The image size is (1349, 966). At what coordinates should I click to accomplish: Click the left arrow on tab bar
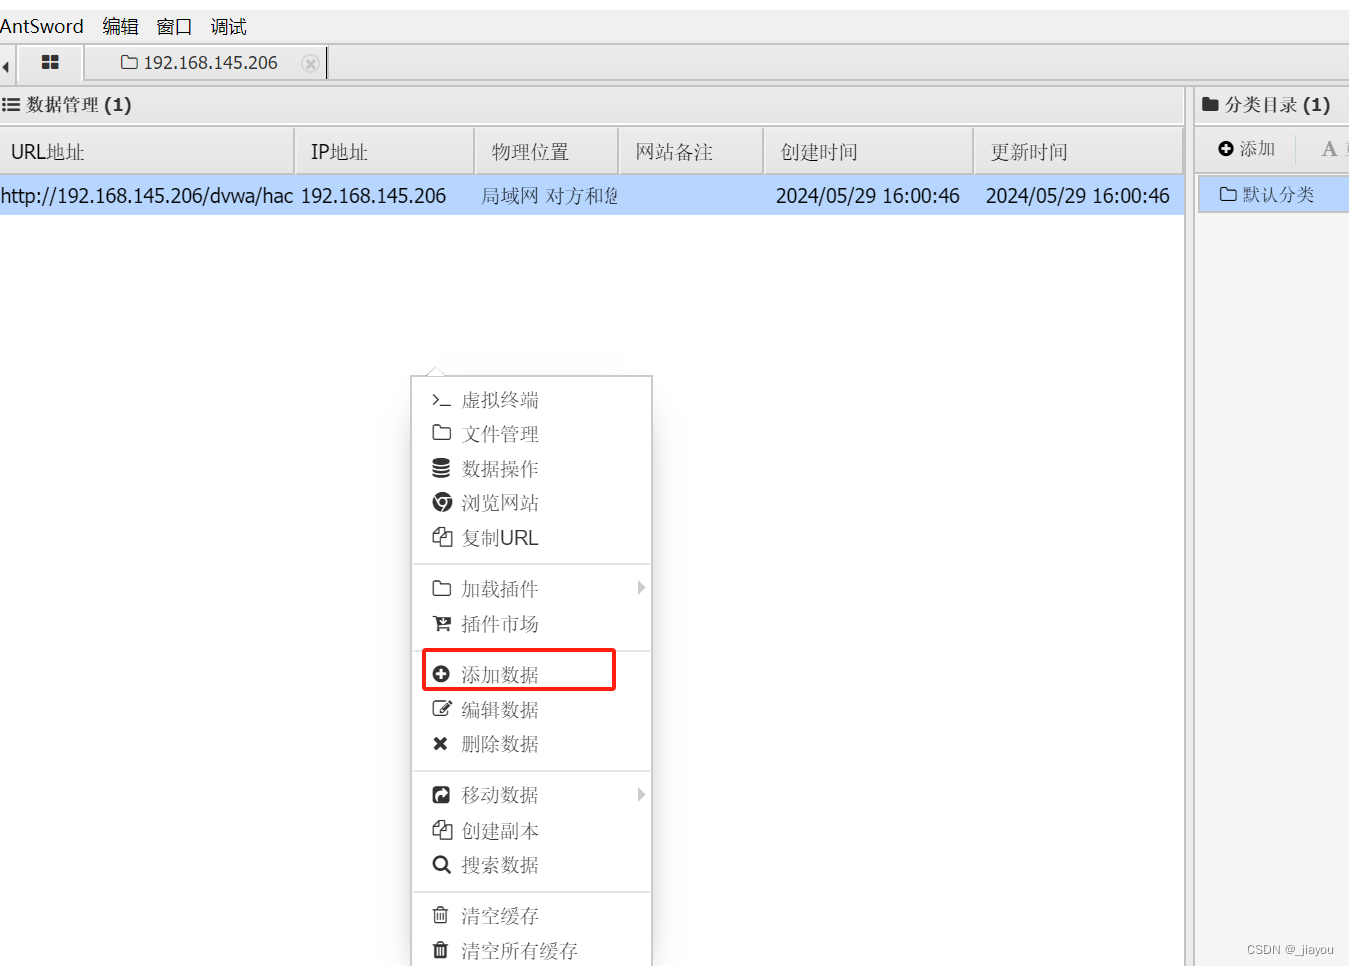5,66
